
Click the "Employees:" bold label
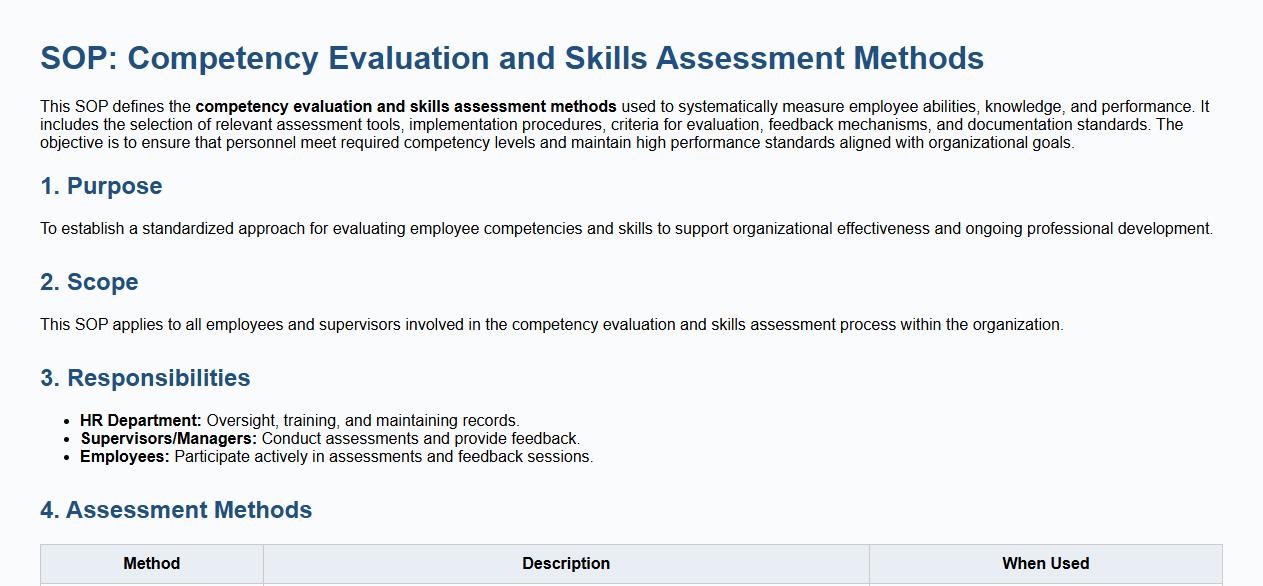[x=125, y=457]
